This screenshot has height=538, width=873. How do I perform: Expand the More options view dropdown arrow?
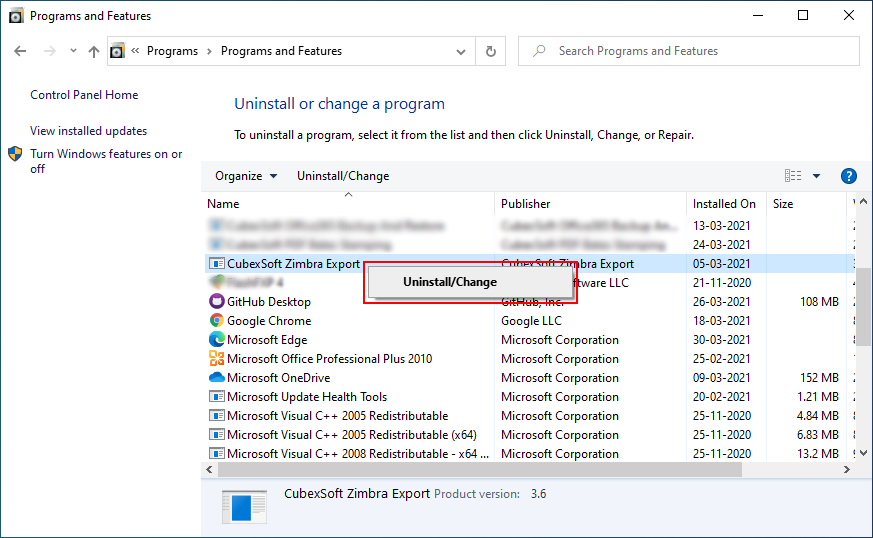tap(816, 176)
